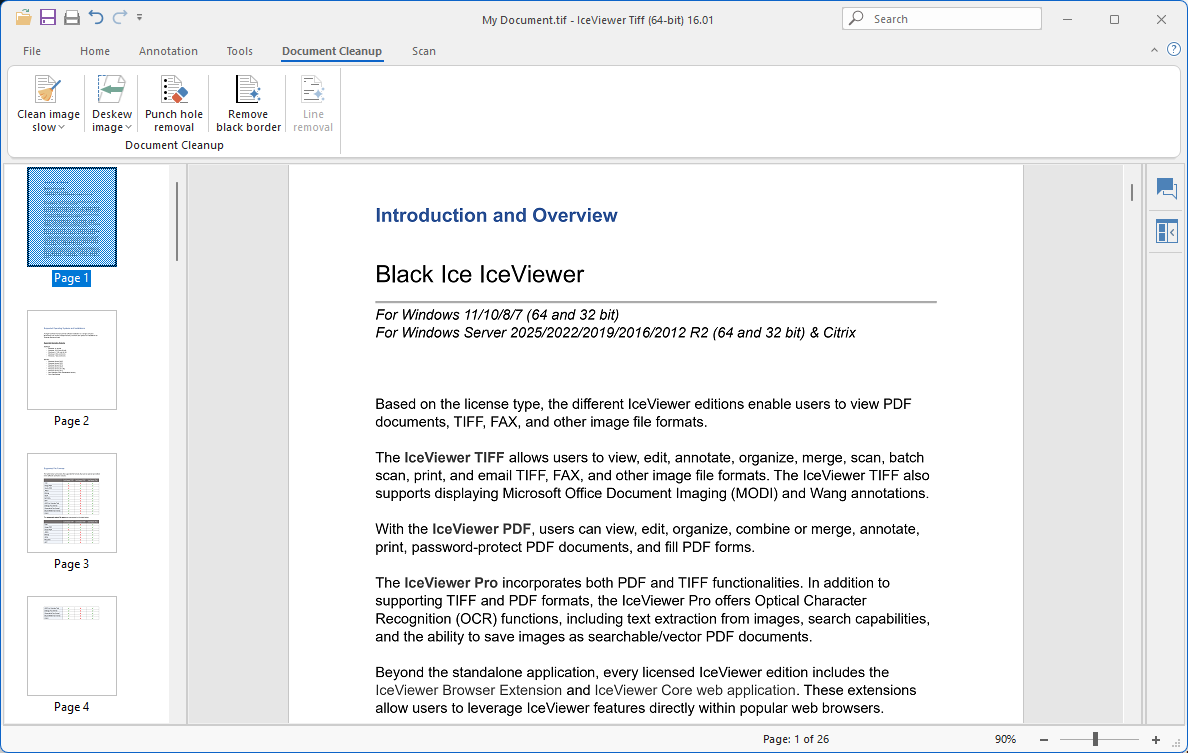Screen dimensions: 1188x753
Task: Click the Clean image slow icon
Action: click(x=48, y=90)
